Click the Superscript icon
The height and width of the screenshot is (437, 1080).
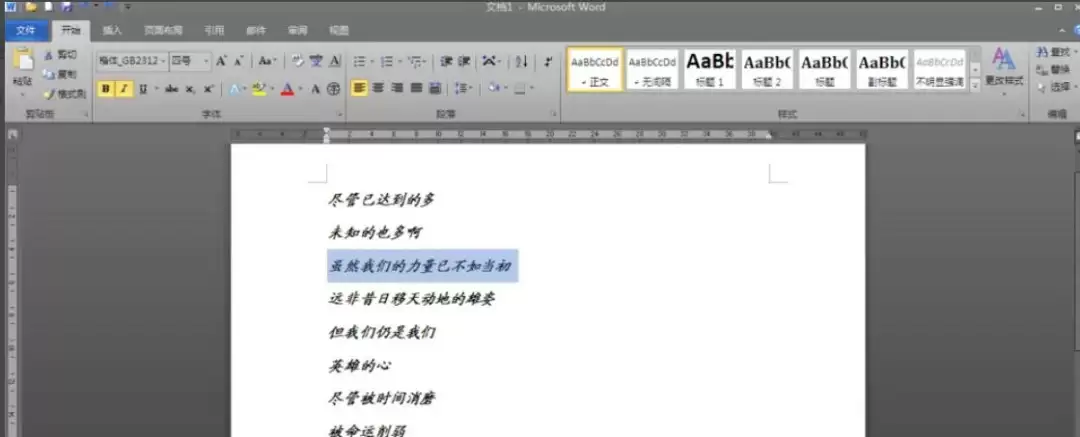pyautogui.click(x=207, y=89)
